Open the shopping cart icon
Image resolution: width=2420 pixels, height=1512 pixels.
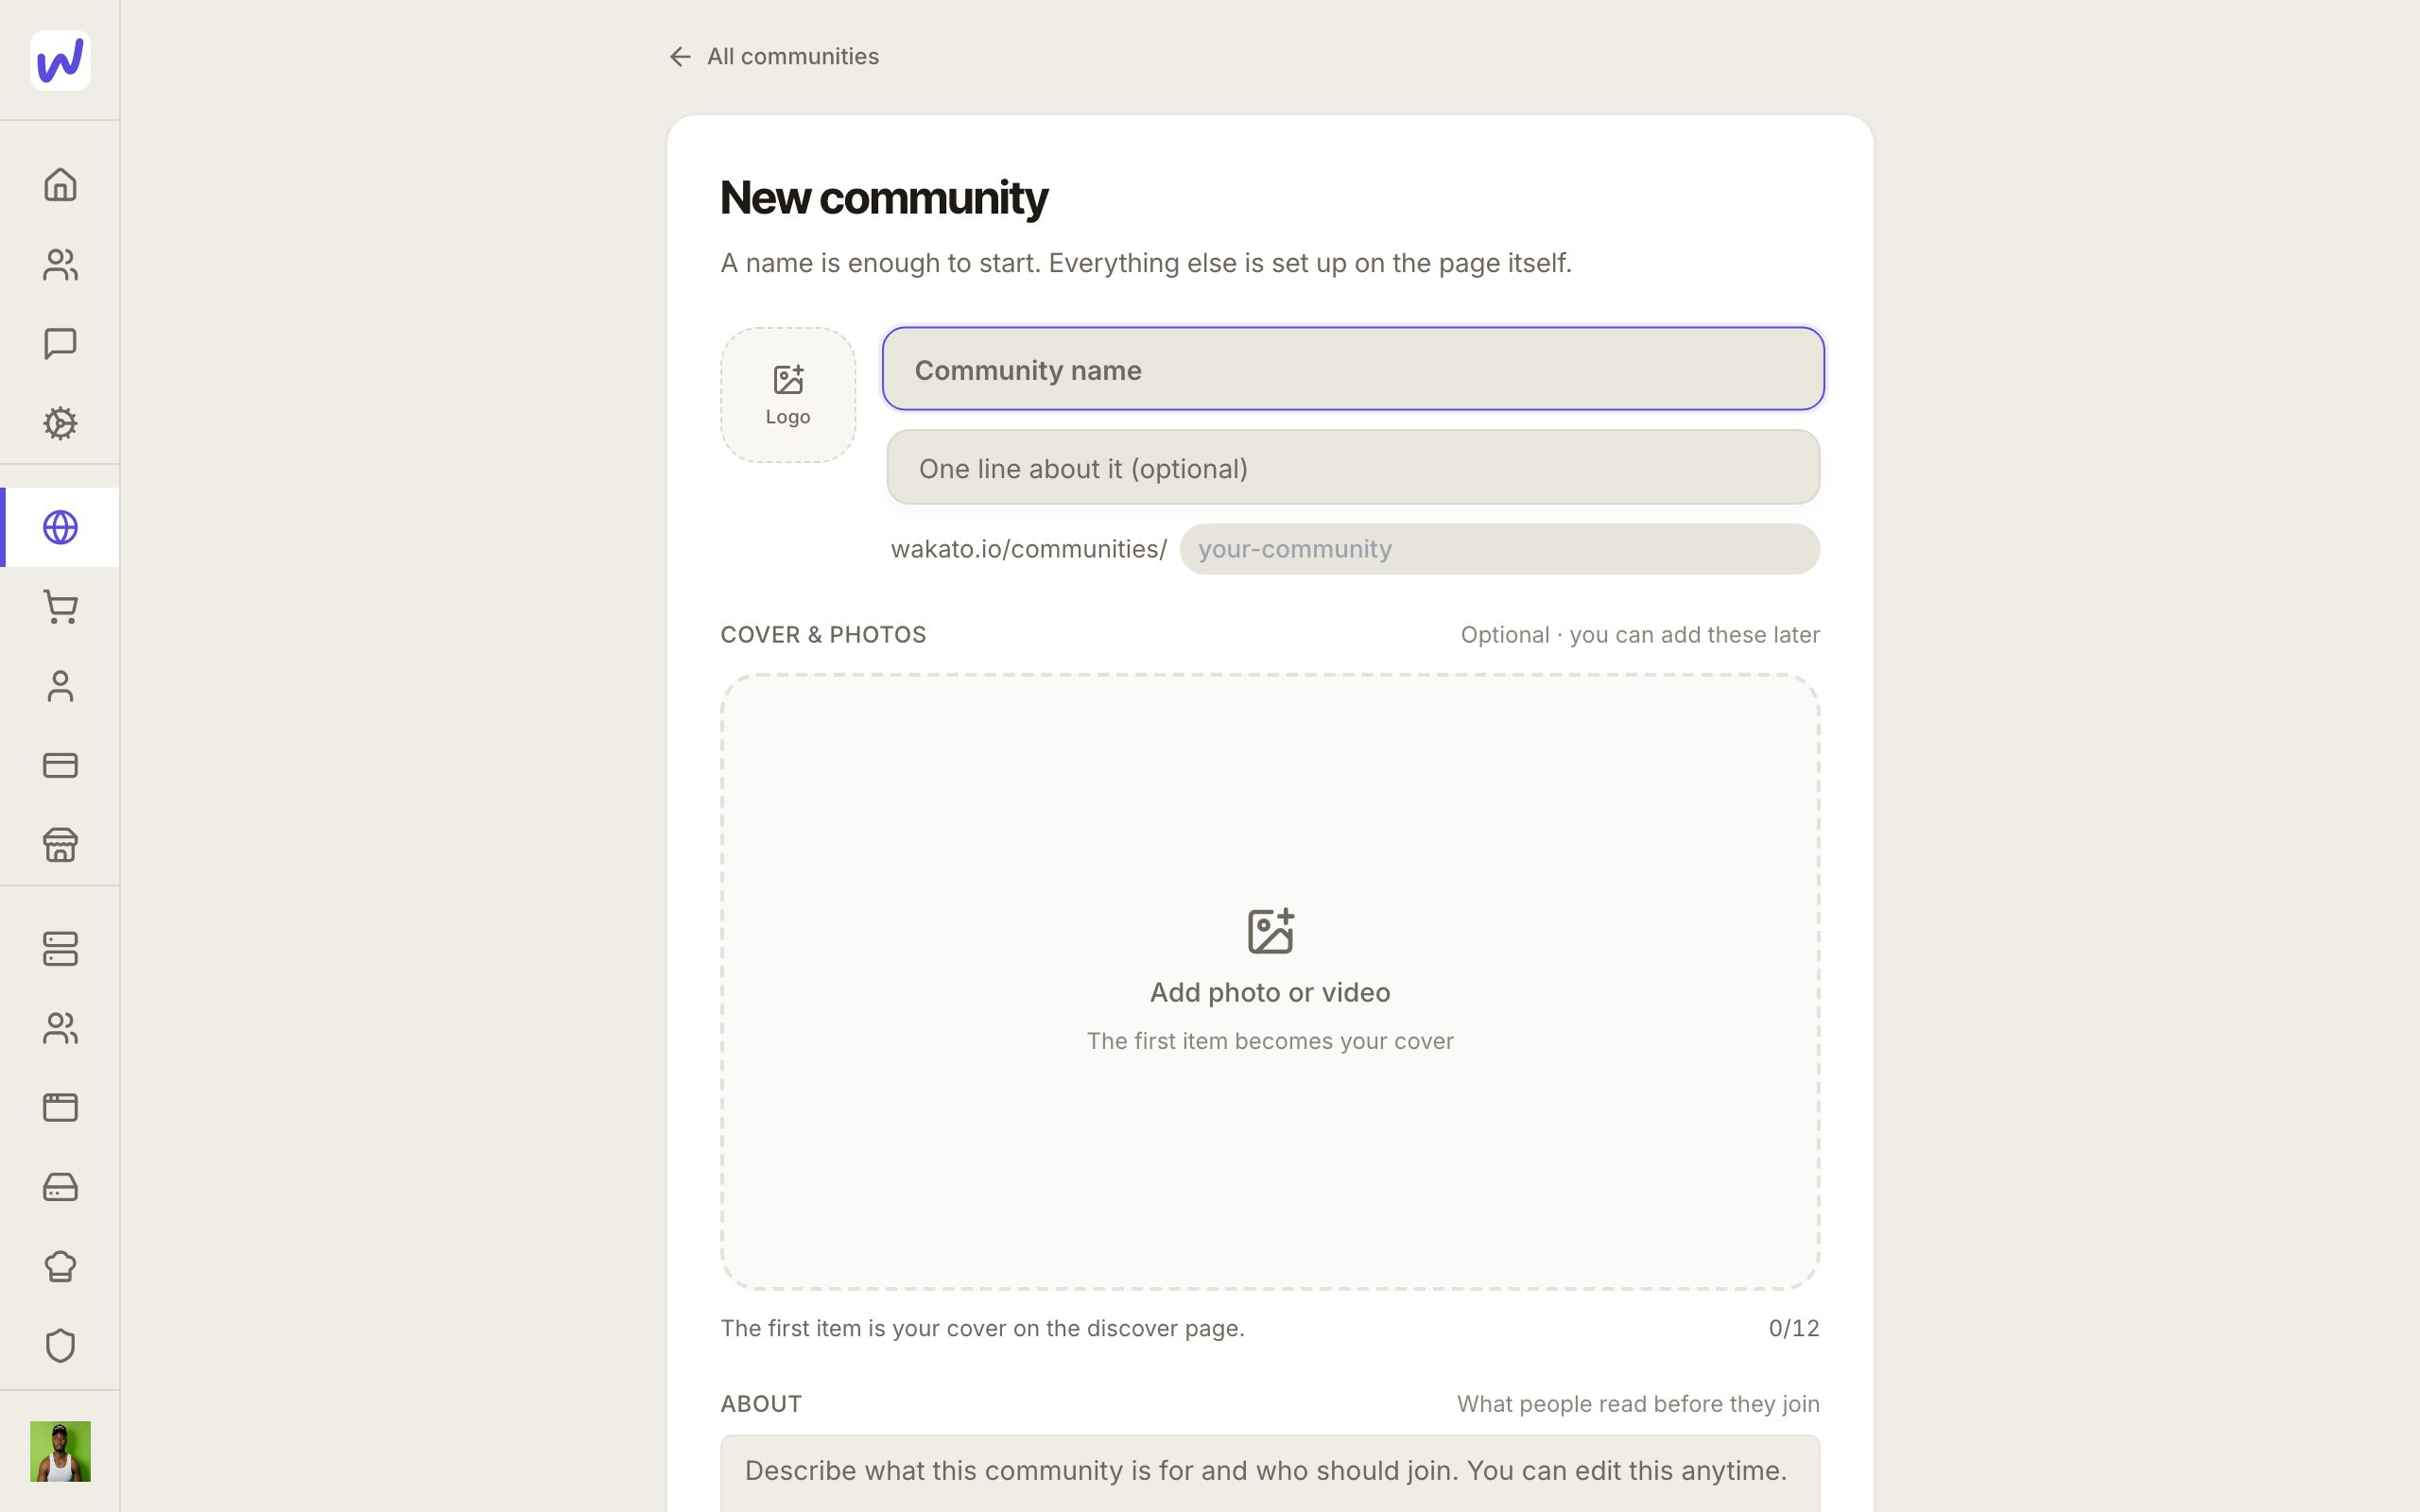coord(60,607)
